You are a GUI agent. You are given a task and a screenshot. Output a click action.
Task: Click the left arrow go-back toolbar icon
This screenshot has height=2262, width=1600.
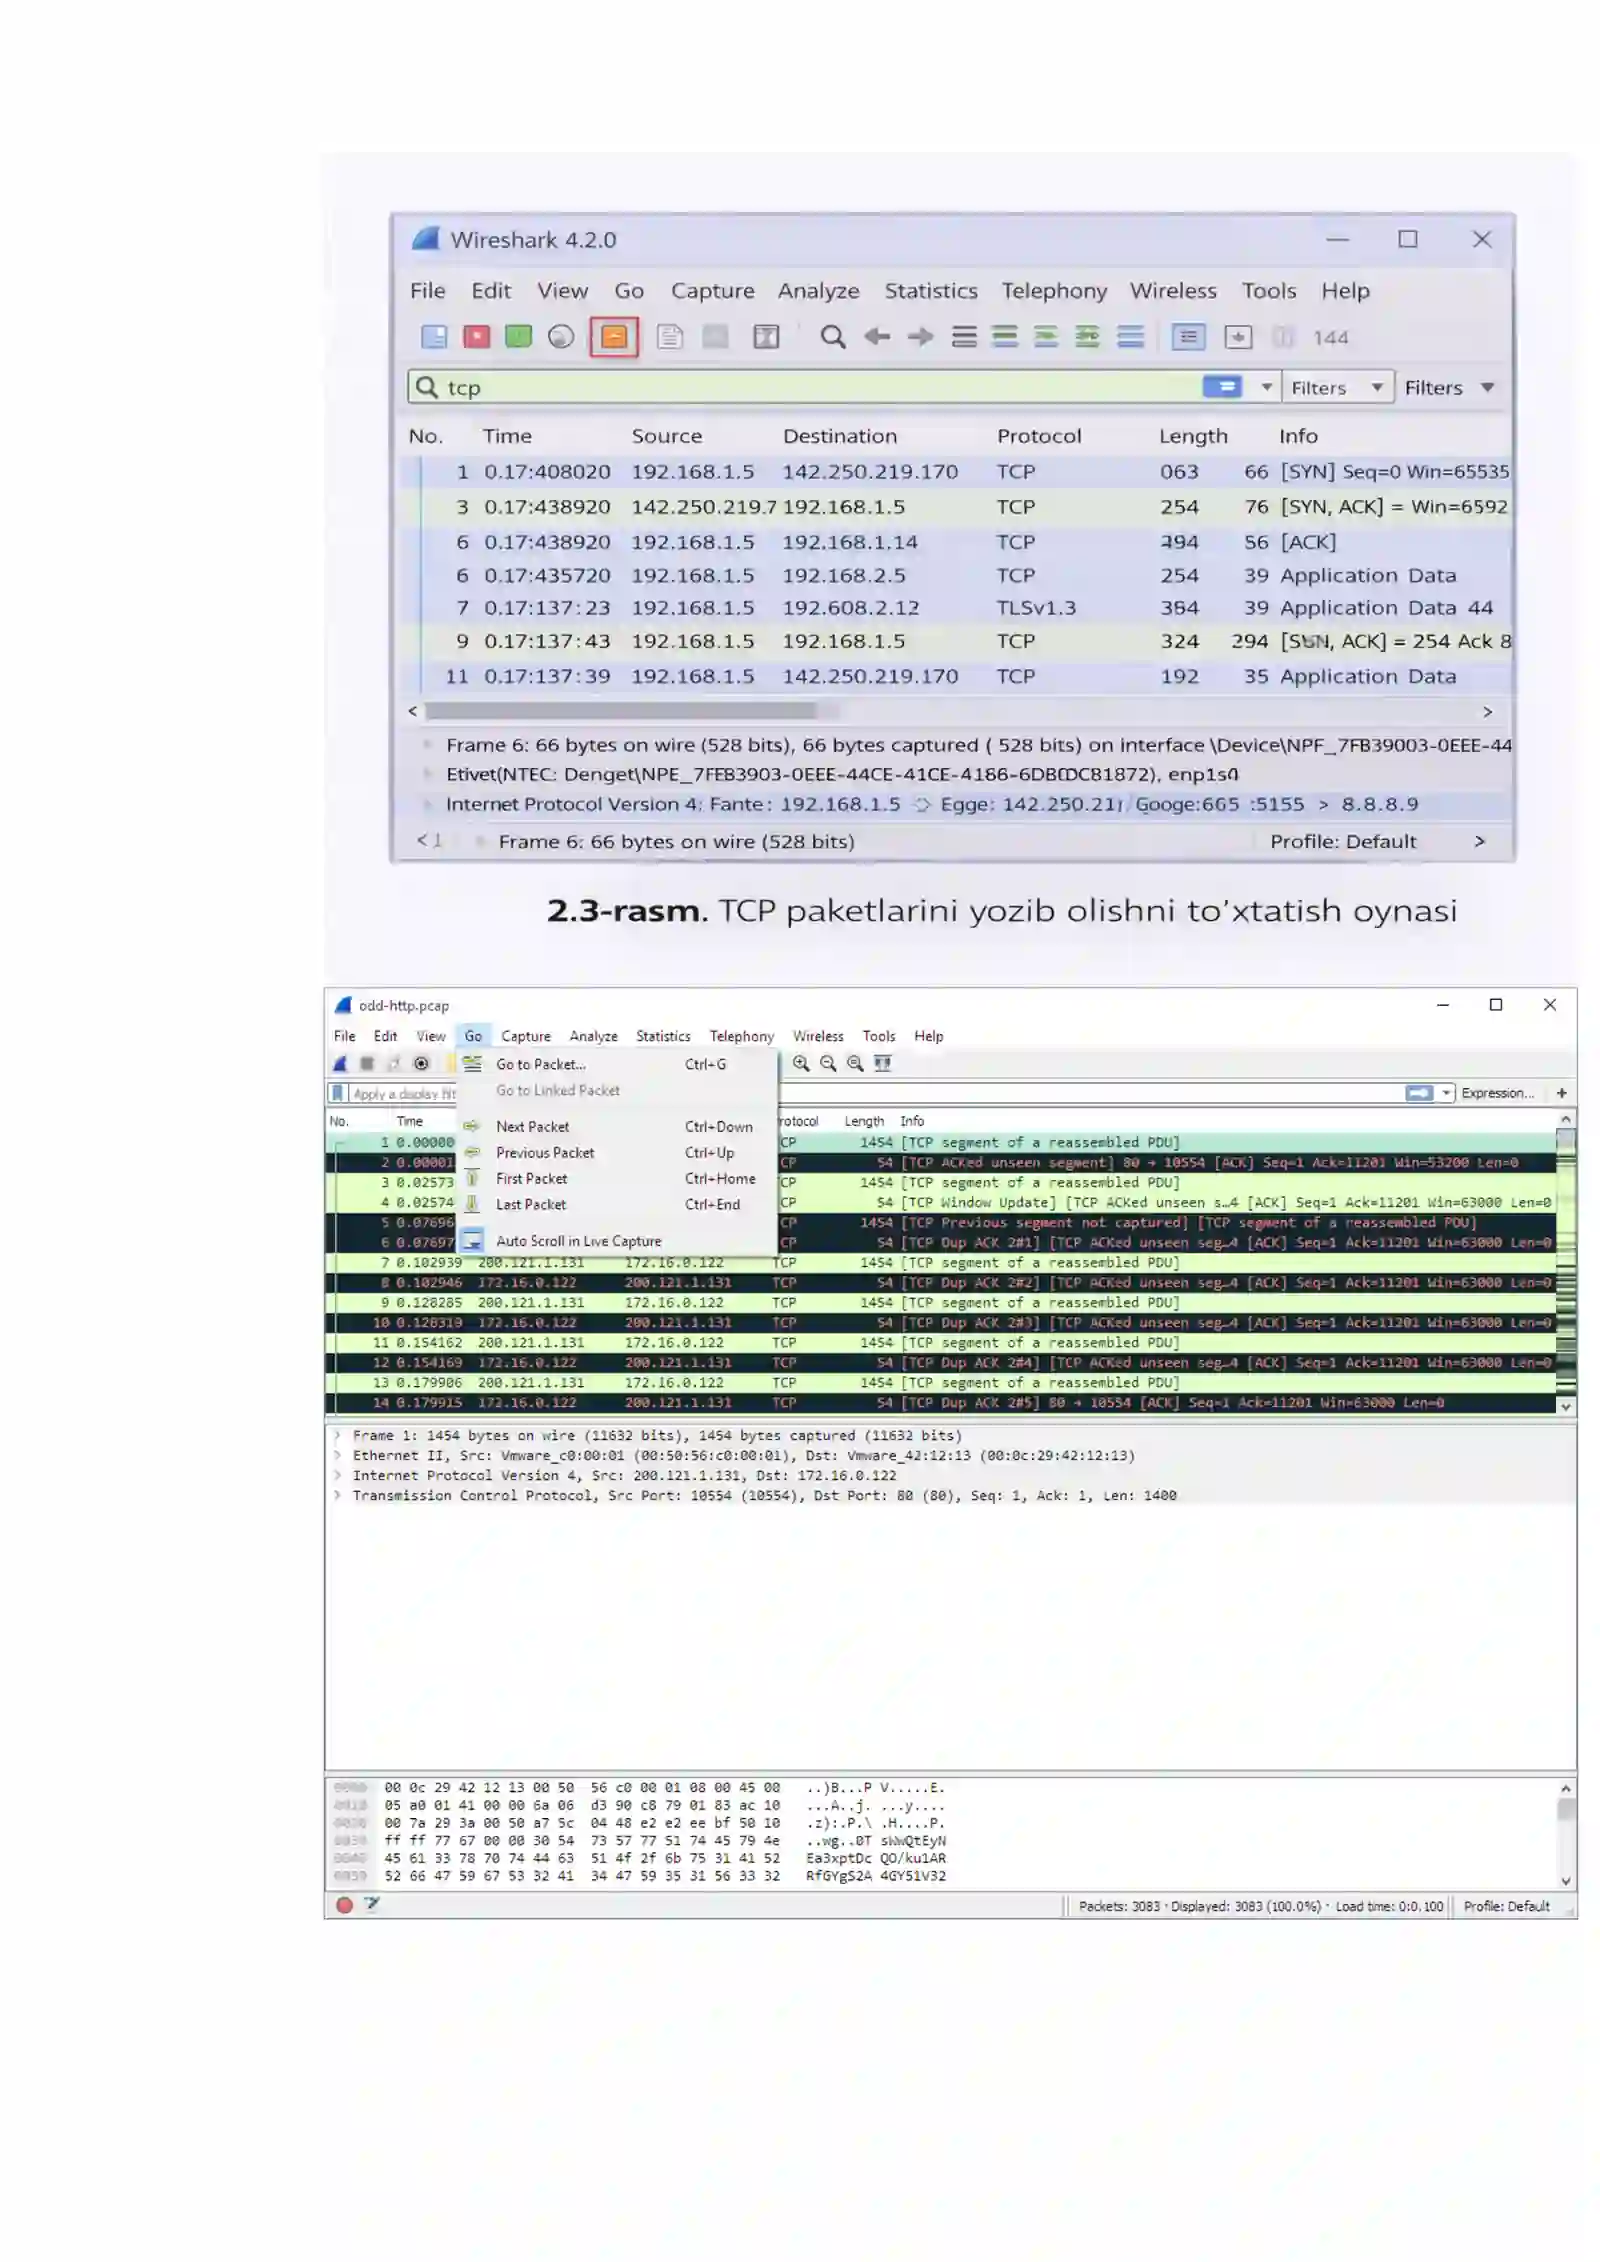pos(876,337)
